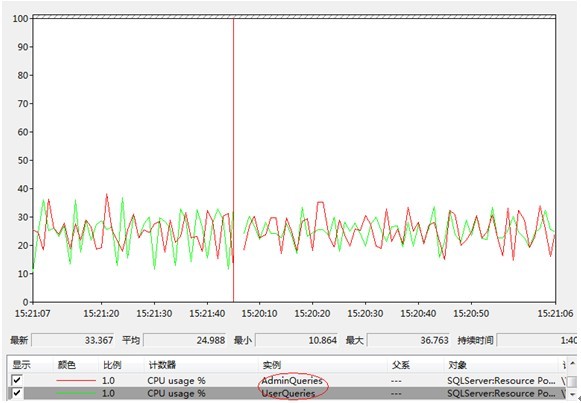Sort by the 颜色 column header
The image size is (581, 403).
(x=76, y=365)
